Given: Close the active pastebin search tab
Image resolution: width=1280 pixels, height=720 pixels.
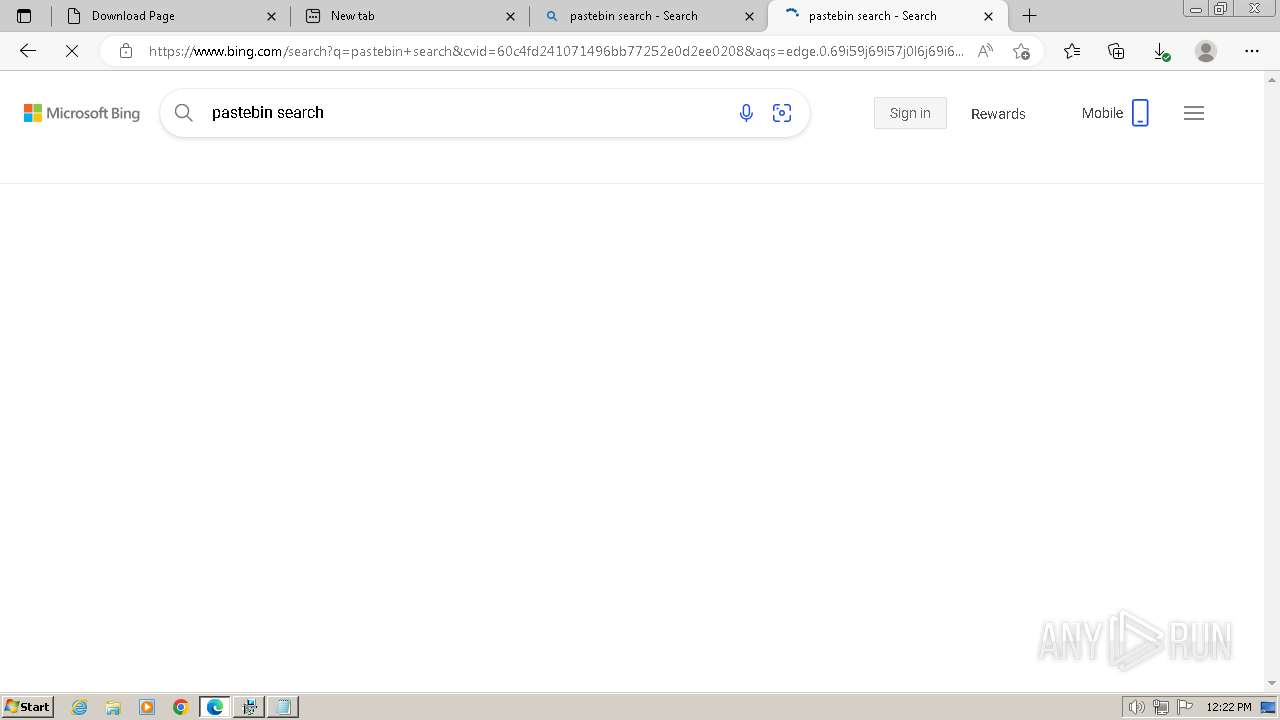Looking at the screenshot, I should [x=989, y=16].
